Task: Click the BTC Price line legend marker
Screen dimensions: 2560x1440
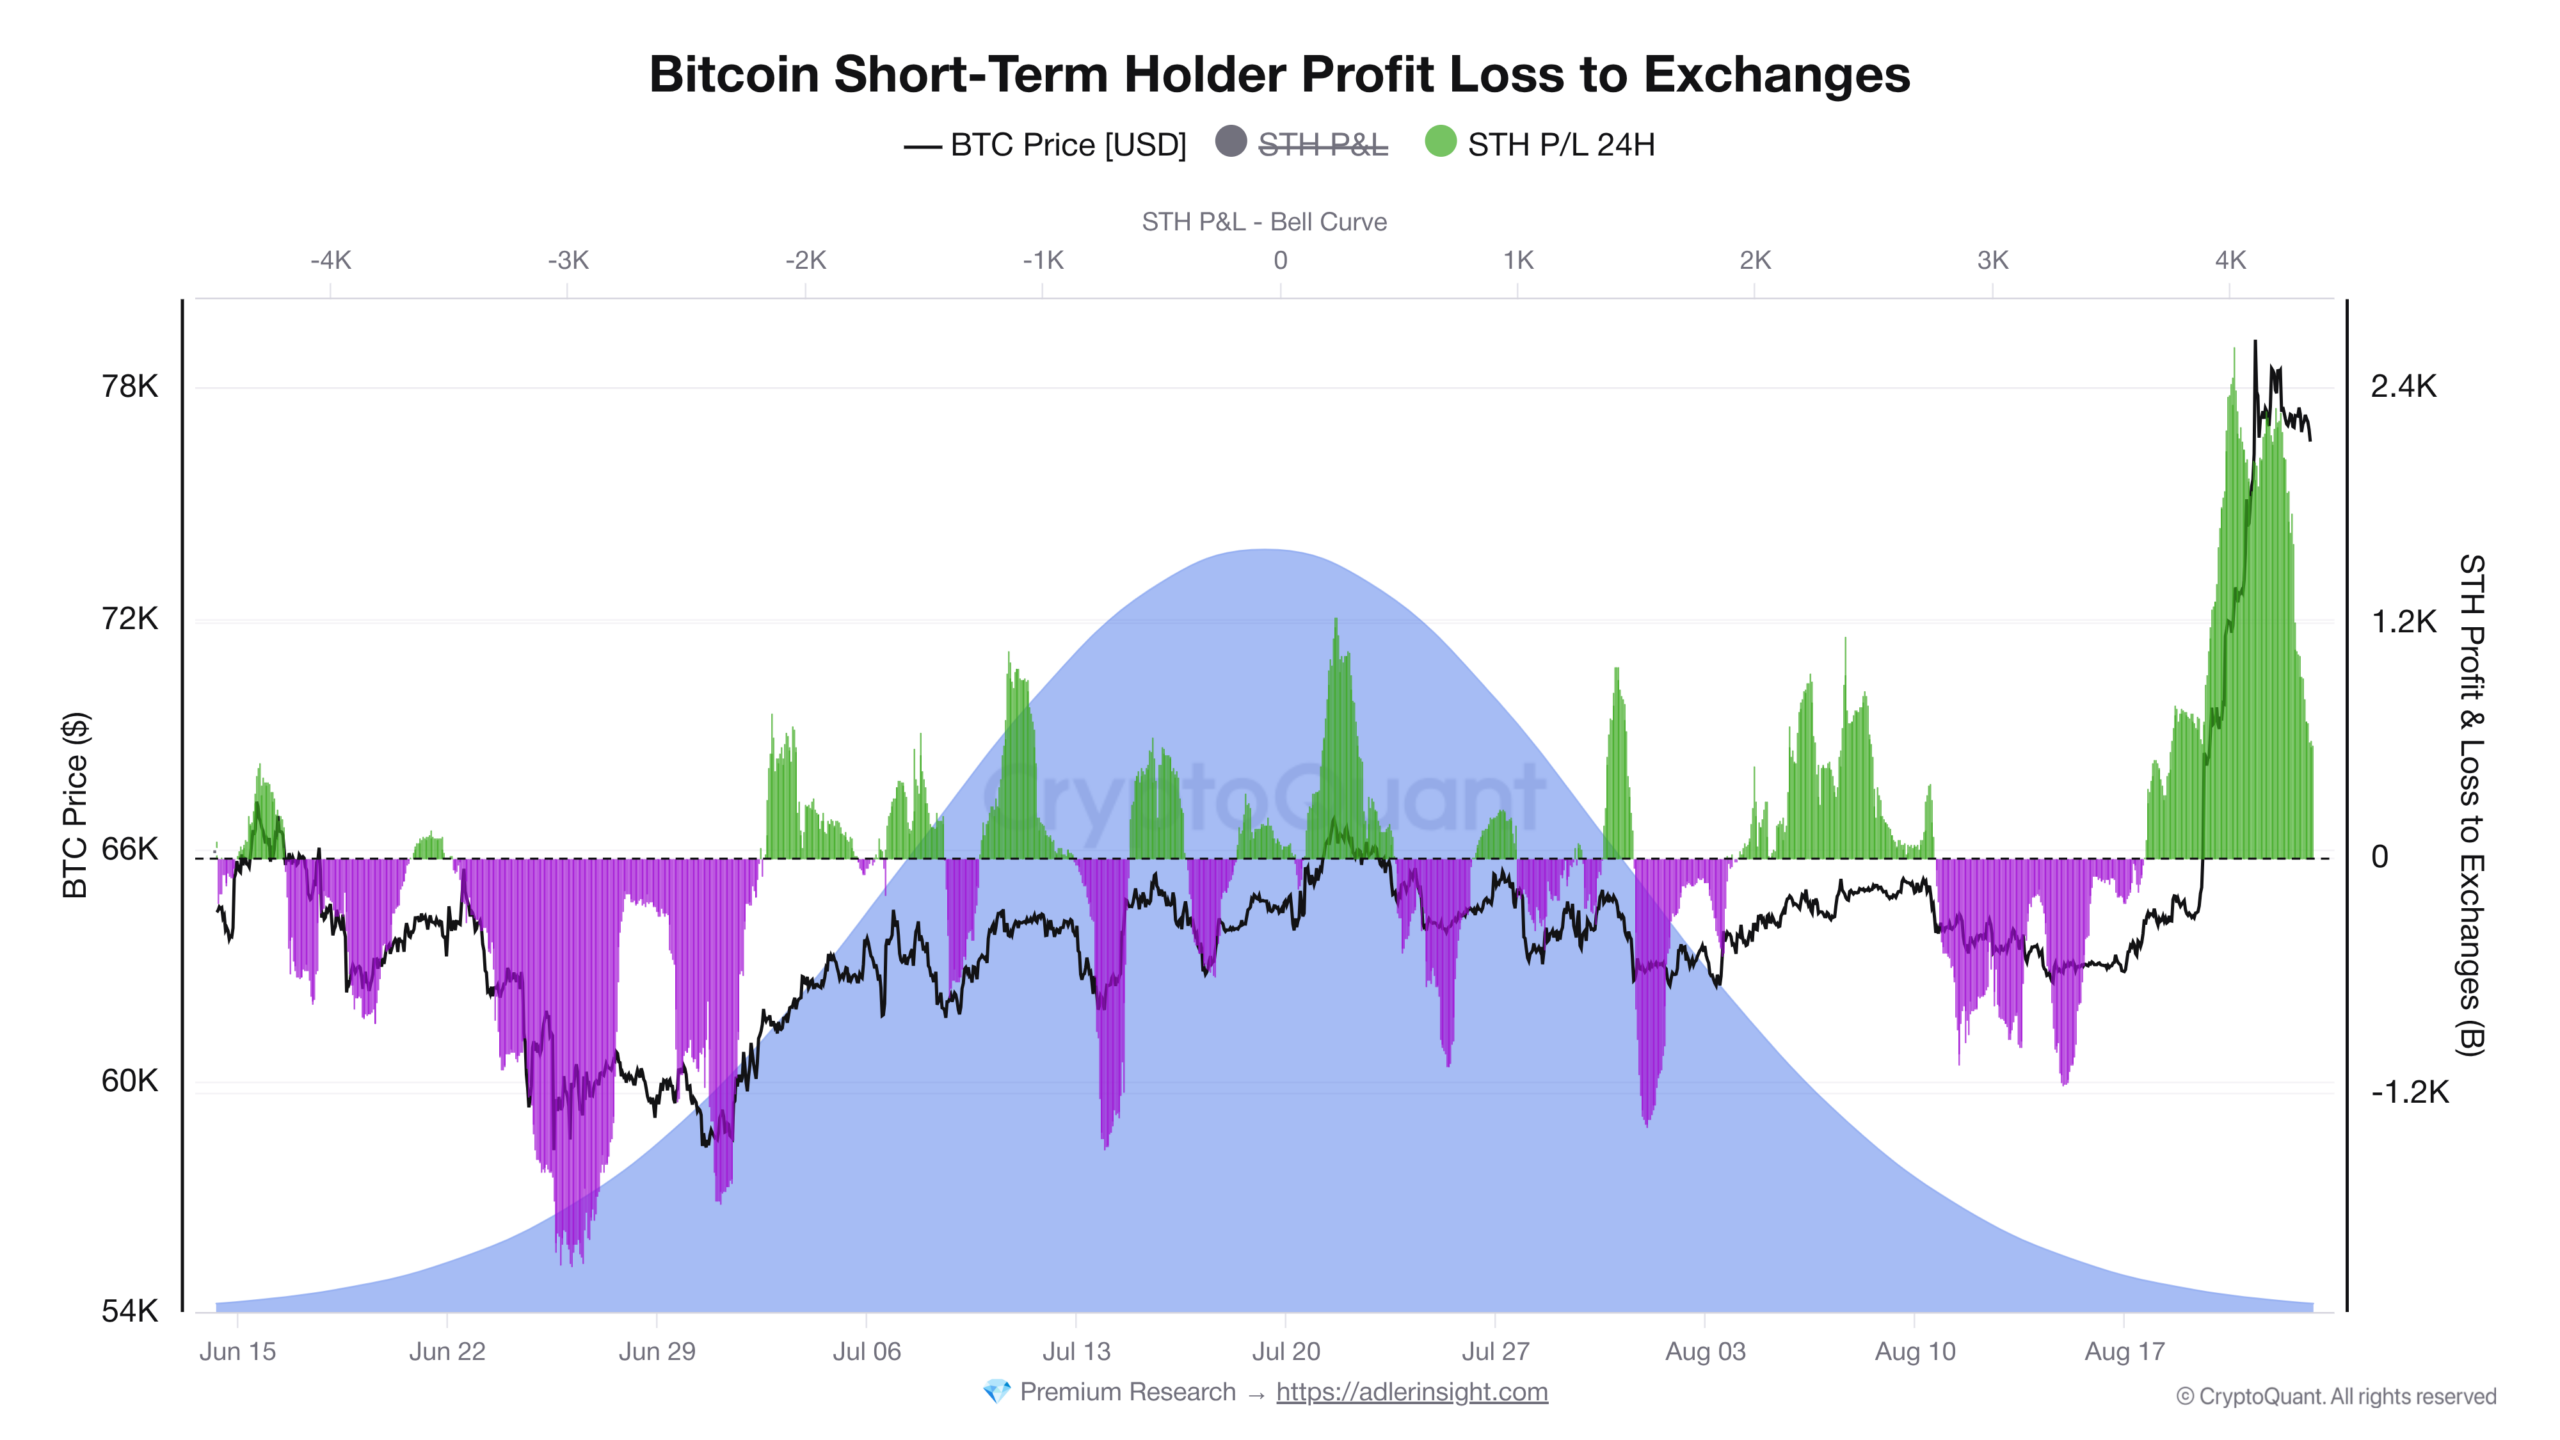Action: click(x=922, y=146)
